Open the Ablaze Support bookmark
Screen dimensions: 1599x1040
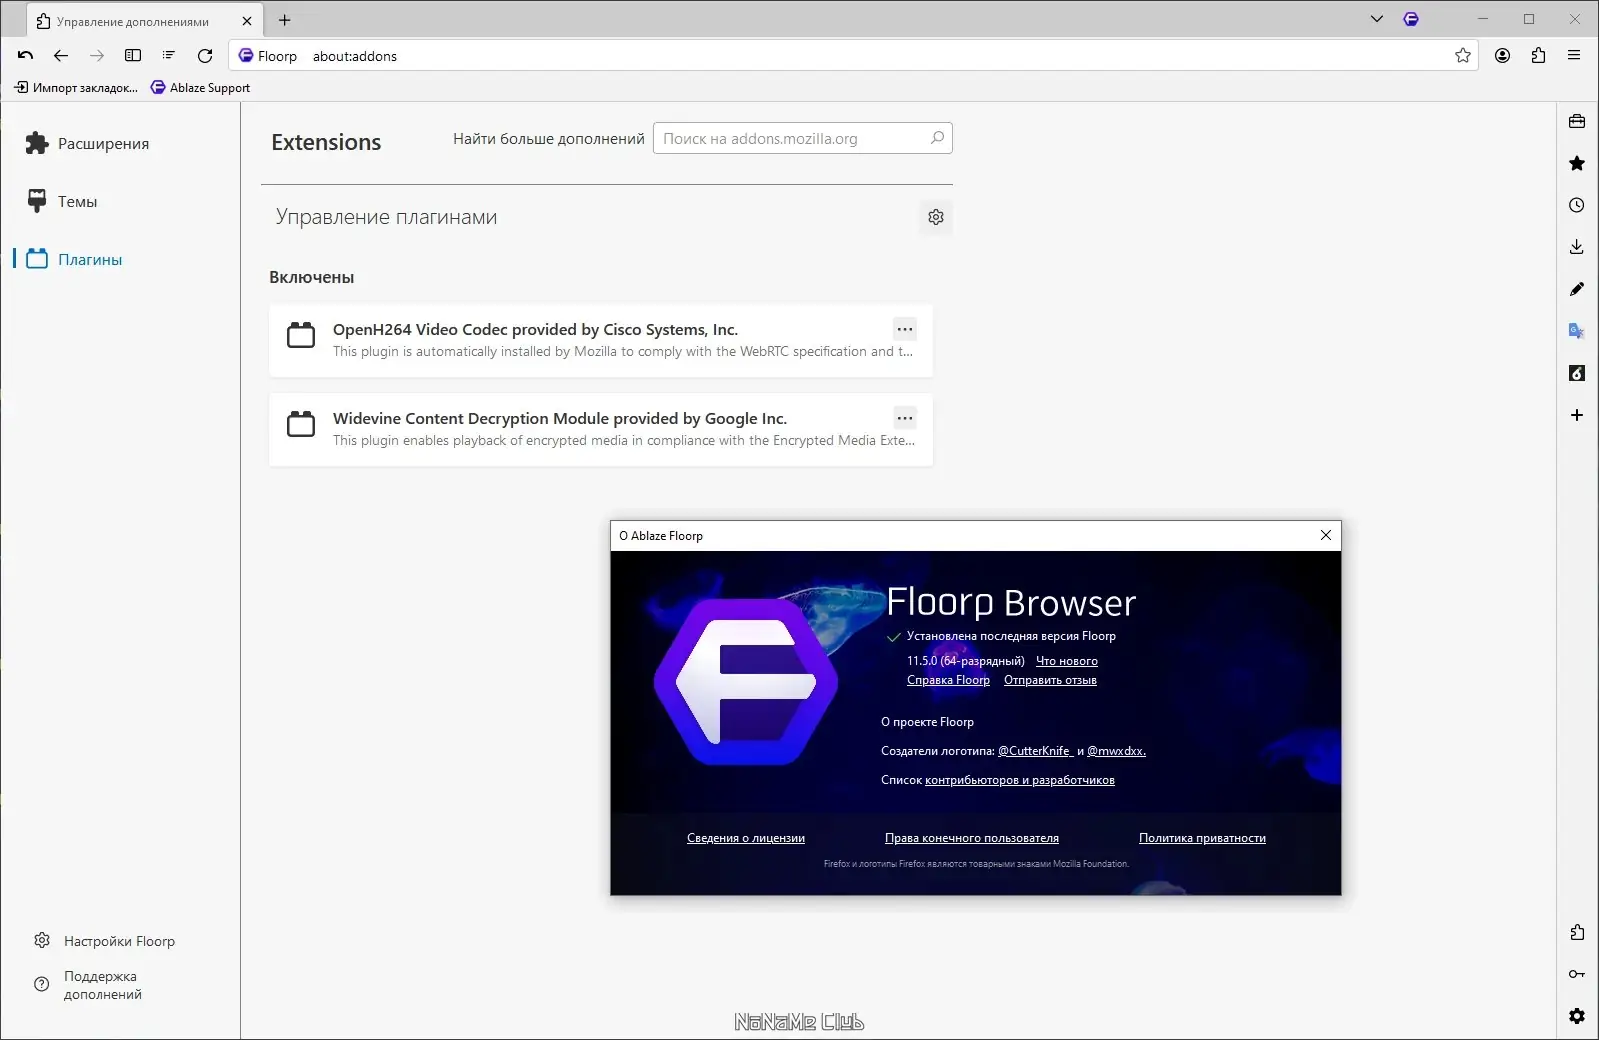(x=200, y=88)
